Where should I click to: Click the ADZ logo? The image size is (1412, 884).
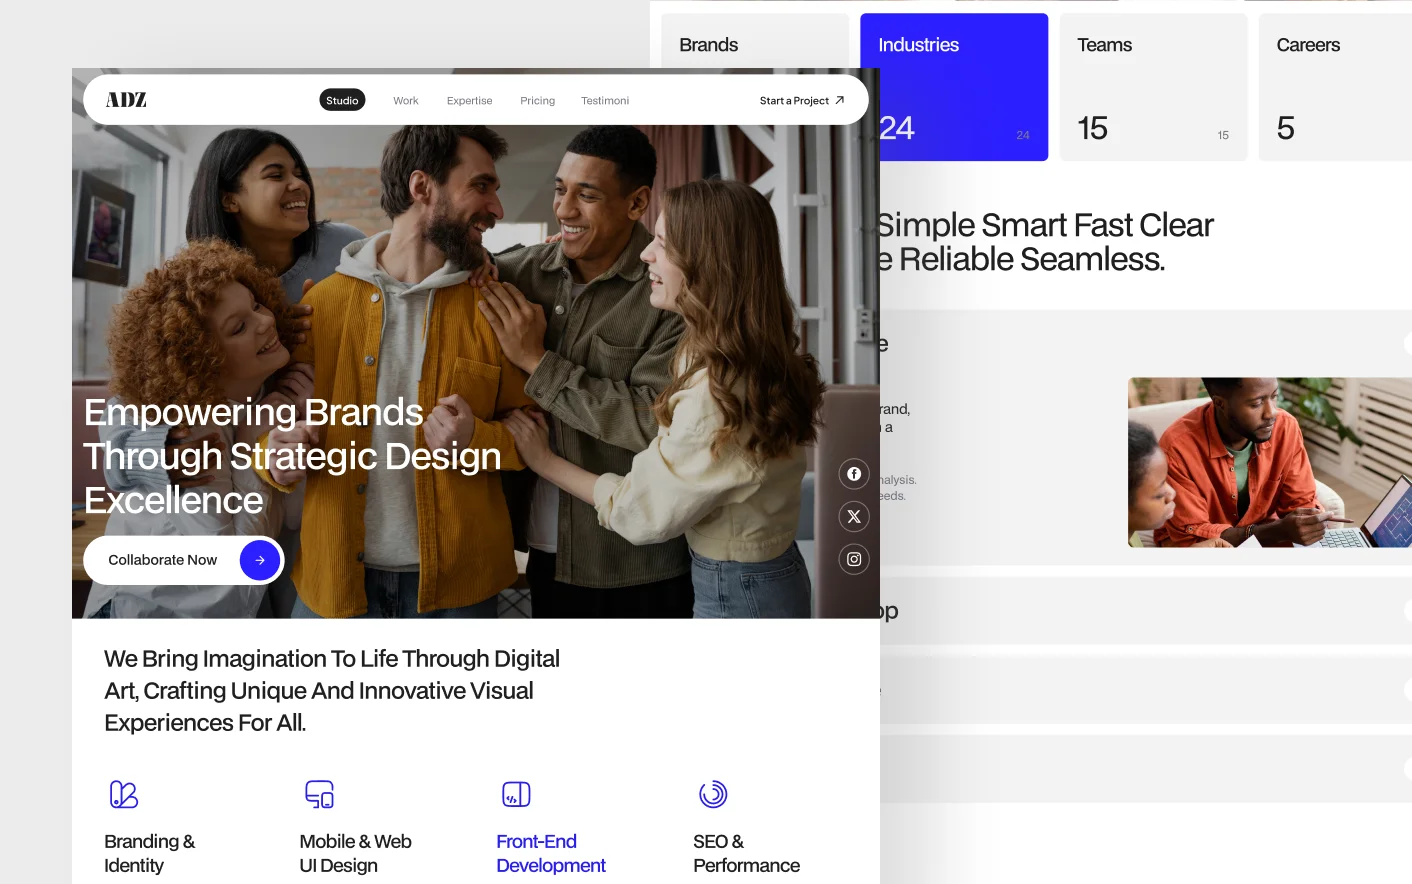[126, 100]
